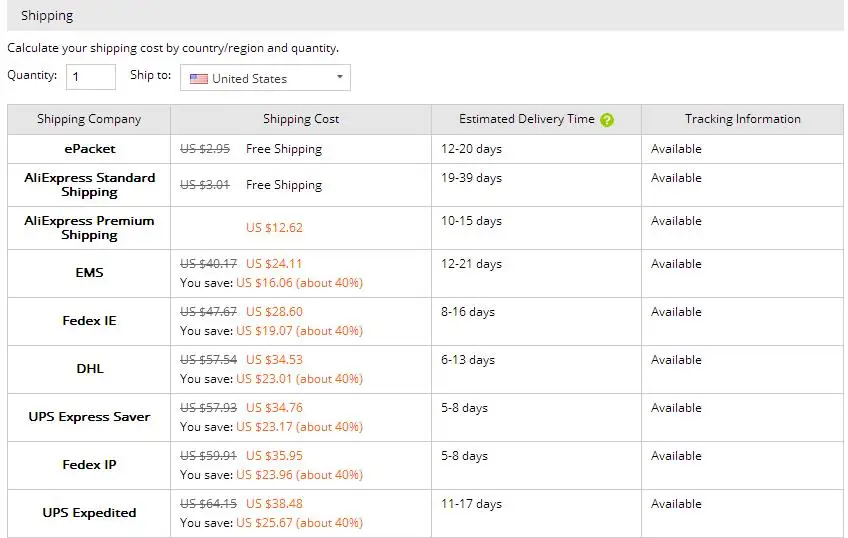Click the crossed-out US $59.91 price
The height and width of the screenshot is (538, 848).
click(x=208, y=456)
